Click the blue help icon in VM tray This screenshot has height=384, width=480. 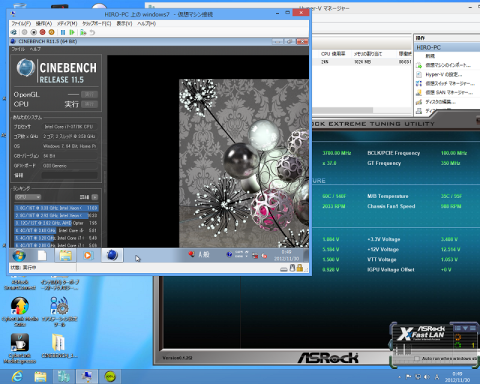[x=229, y=254]
